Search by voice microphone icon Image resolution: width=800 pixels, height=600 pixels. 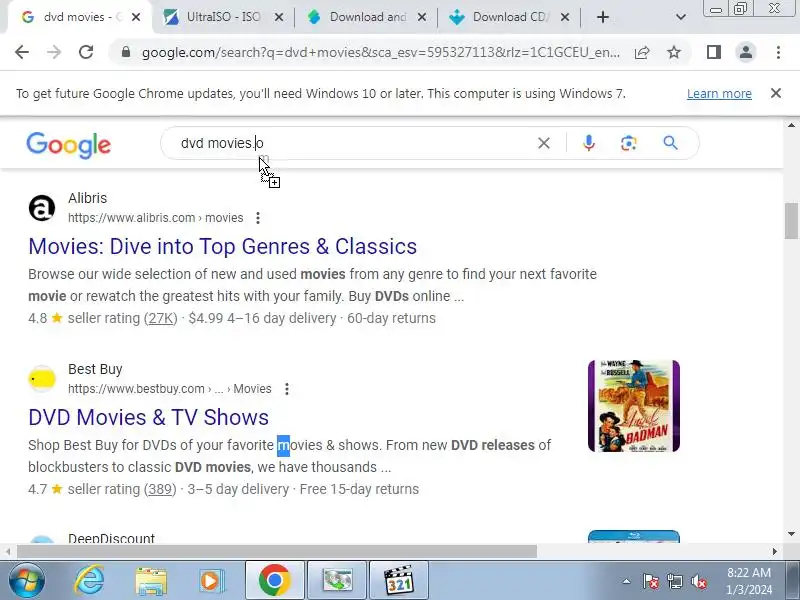(x=588, y=143)
